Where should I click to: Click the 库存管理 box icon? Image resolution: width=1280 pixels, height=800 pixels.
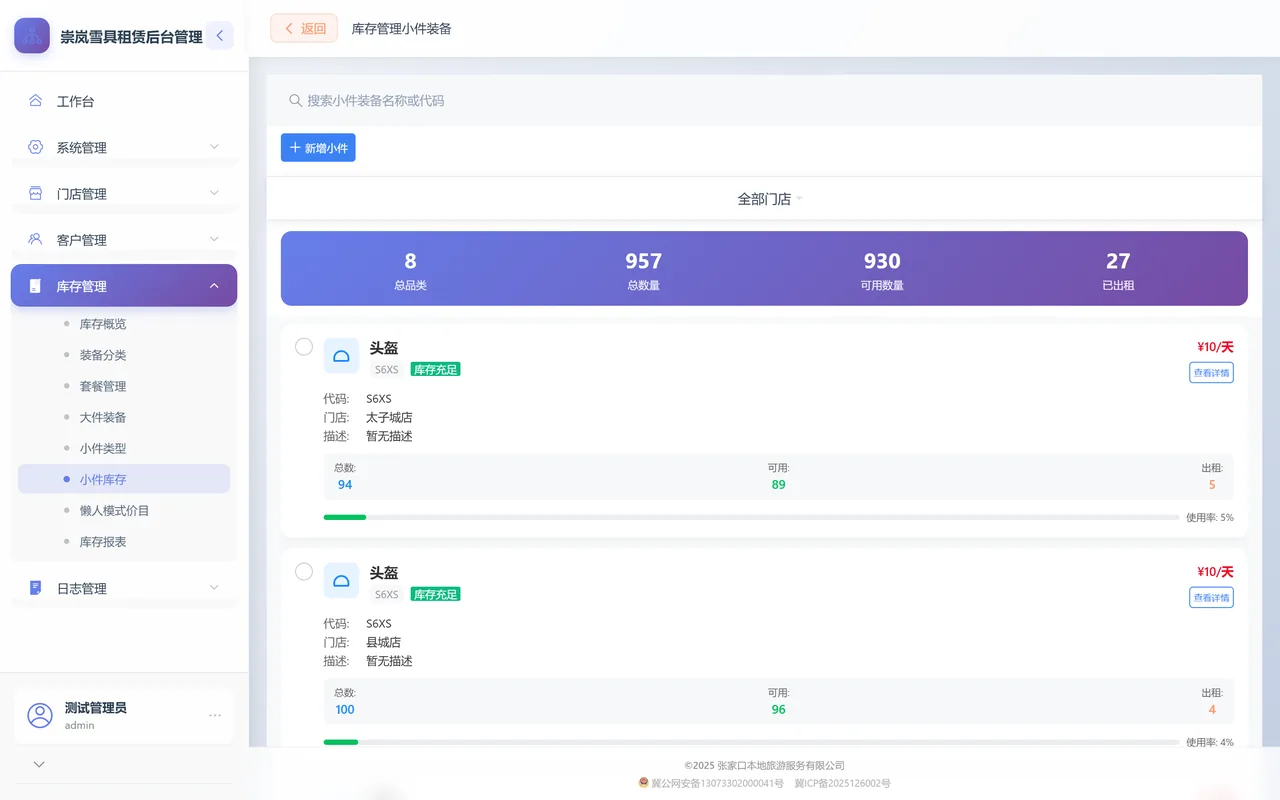(x=36, y=286)
